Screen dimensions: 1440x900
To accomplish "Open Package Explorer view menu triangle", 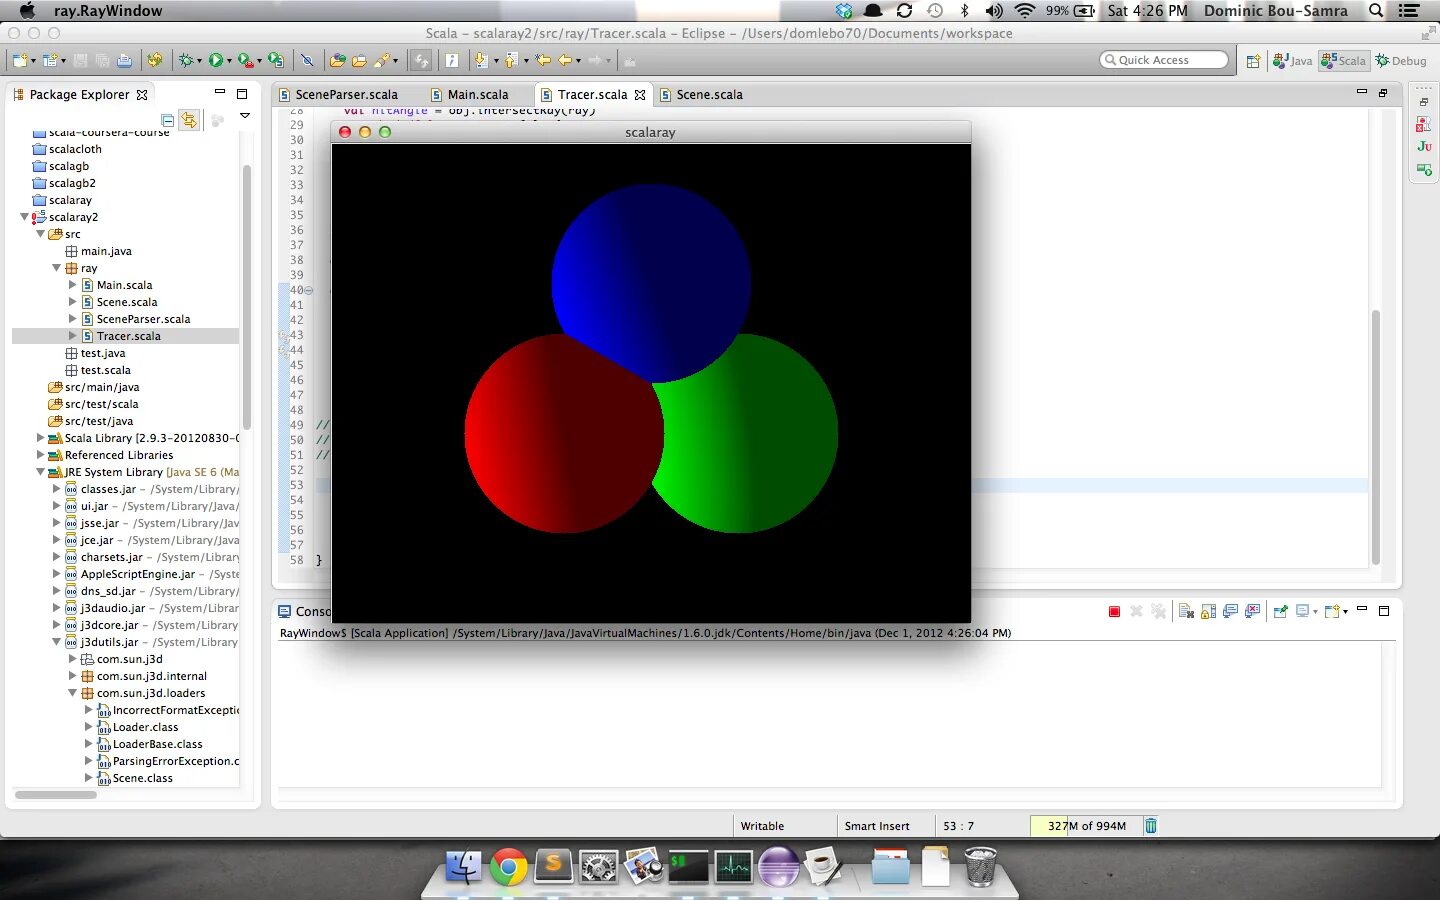I will 245,116.
